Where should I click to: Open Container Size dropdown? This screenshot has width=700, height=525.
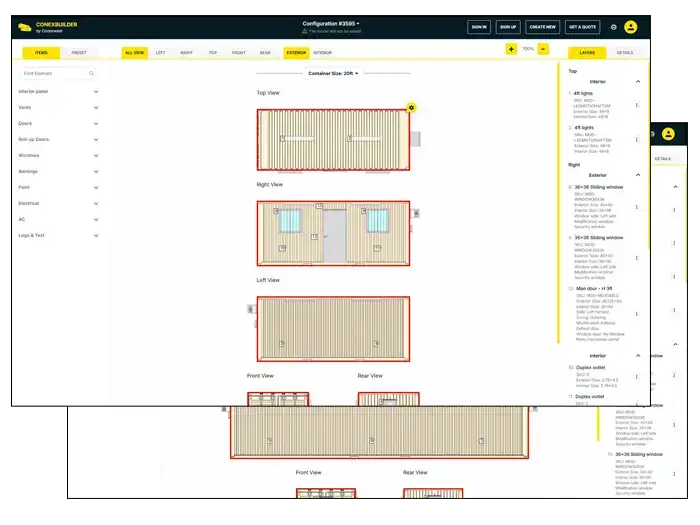(334, 73)
